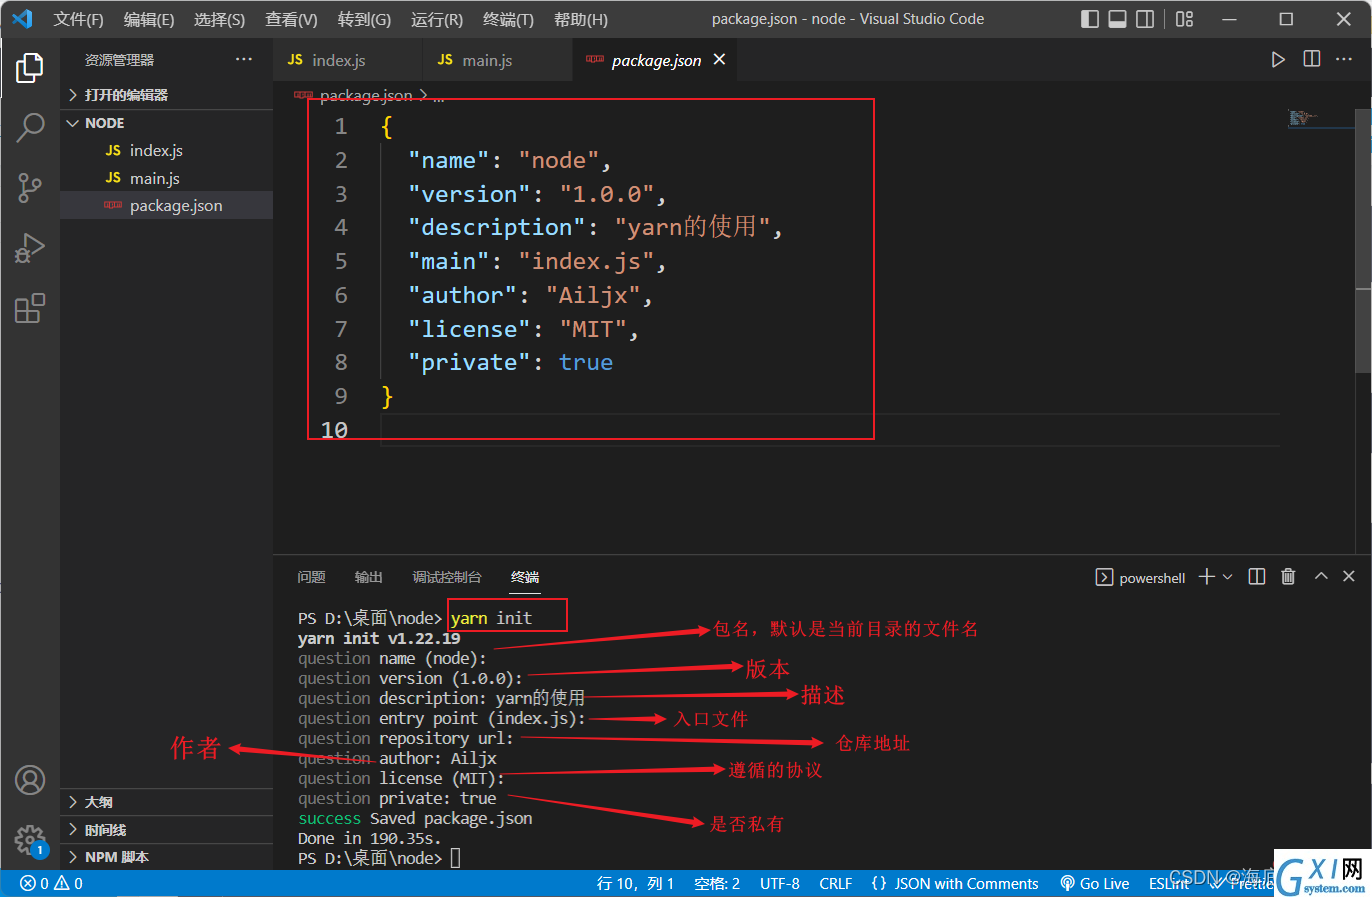Click the code minimap preview
The width and height of the screenshot is (1372, 897).
tap(1303, 118)
